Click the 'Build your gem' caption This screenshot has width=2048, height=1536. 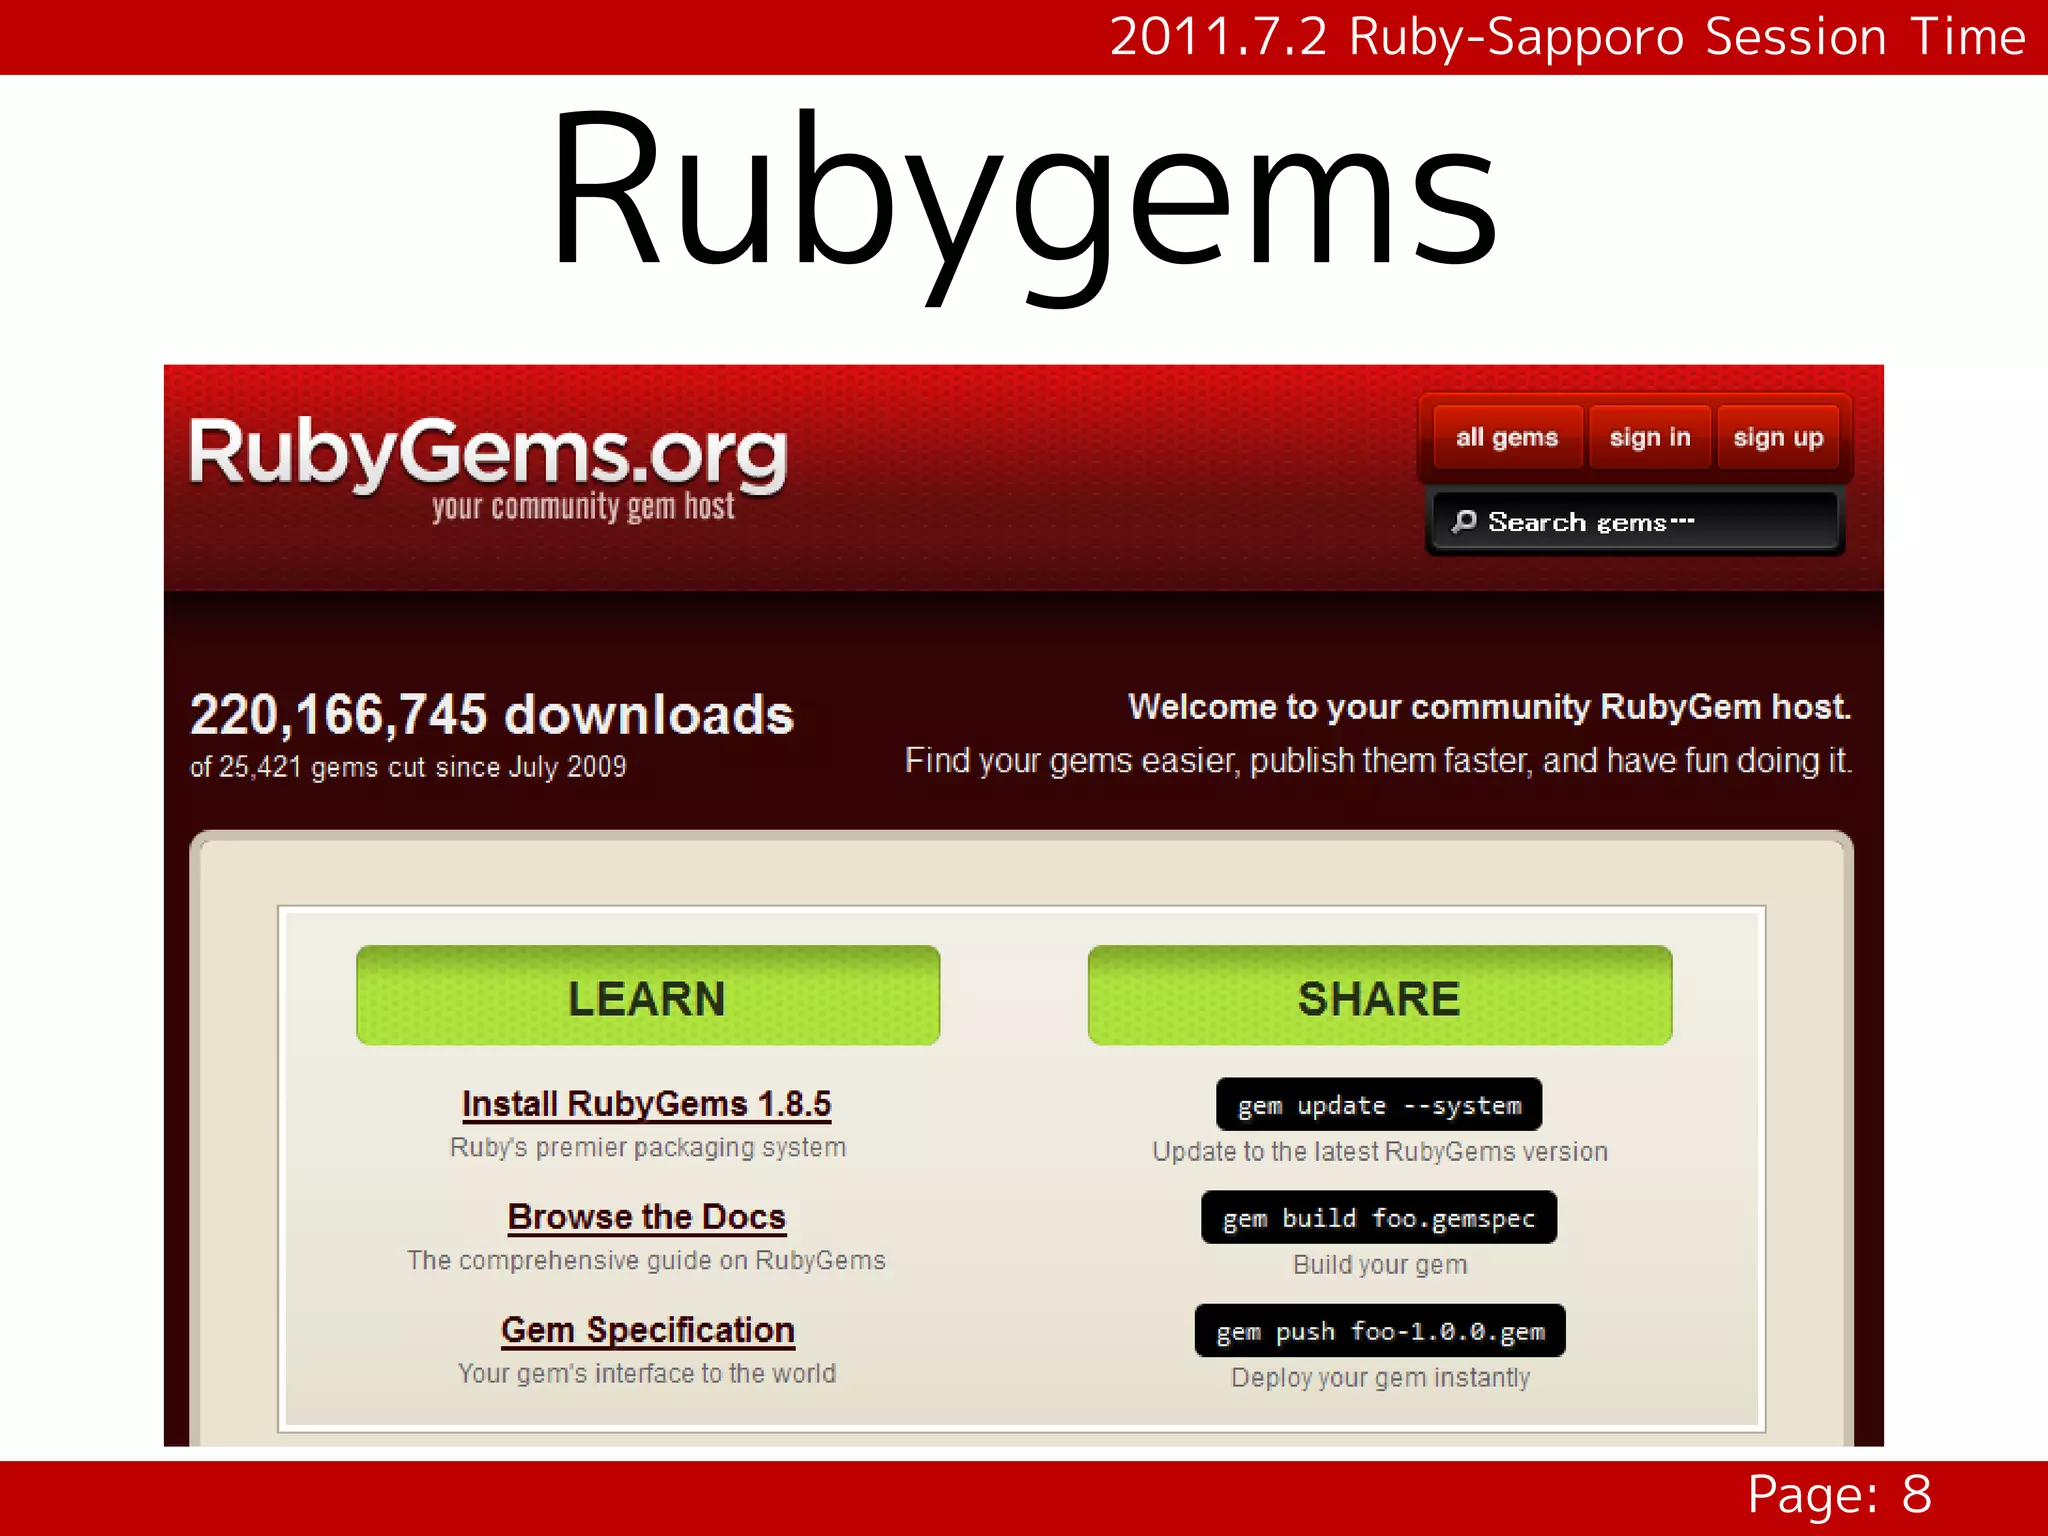(x=1380, y=1265)
